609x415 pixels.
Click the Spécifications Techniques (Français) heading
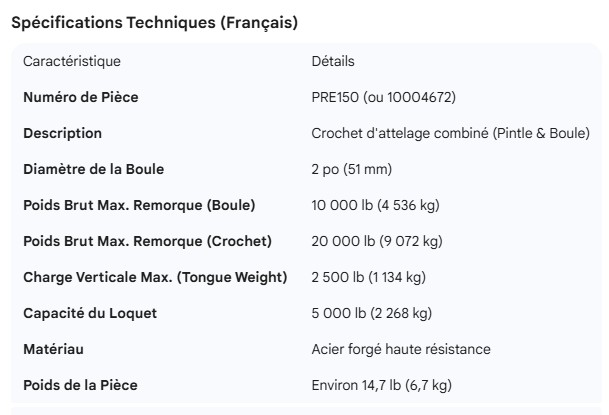154,22
